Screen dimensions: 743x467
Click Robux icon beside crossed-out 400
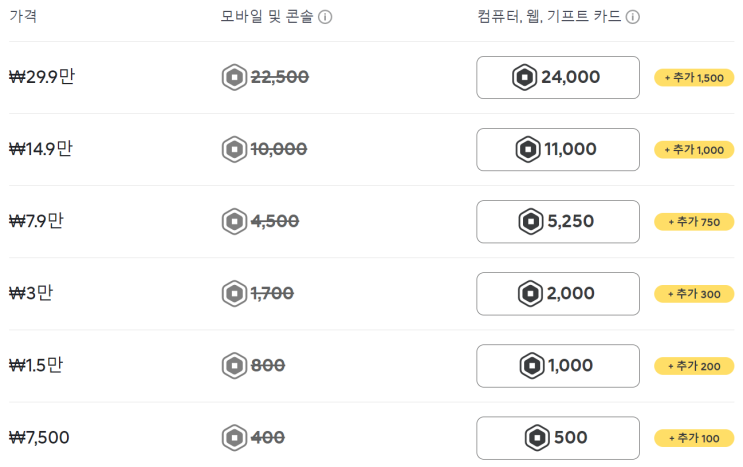(x=234, y=437)
